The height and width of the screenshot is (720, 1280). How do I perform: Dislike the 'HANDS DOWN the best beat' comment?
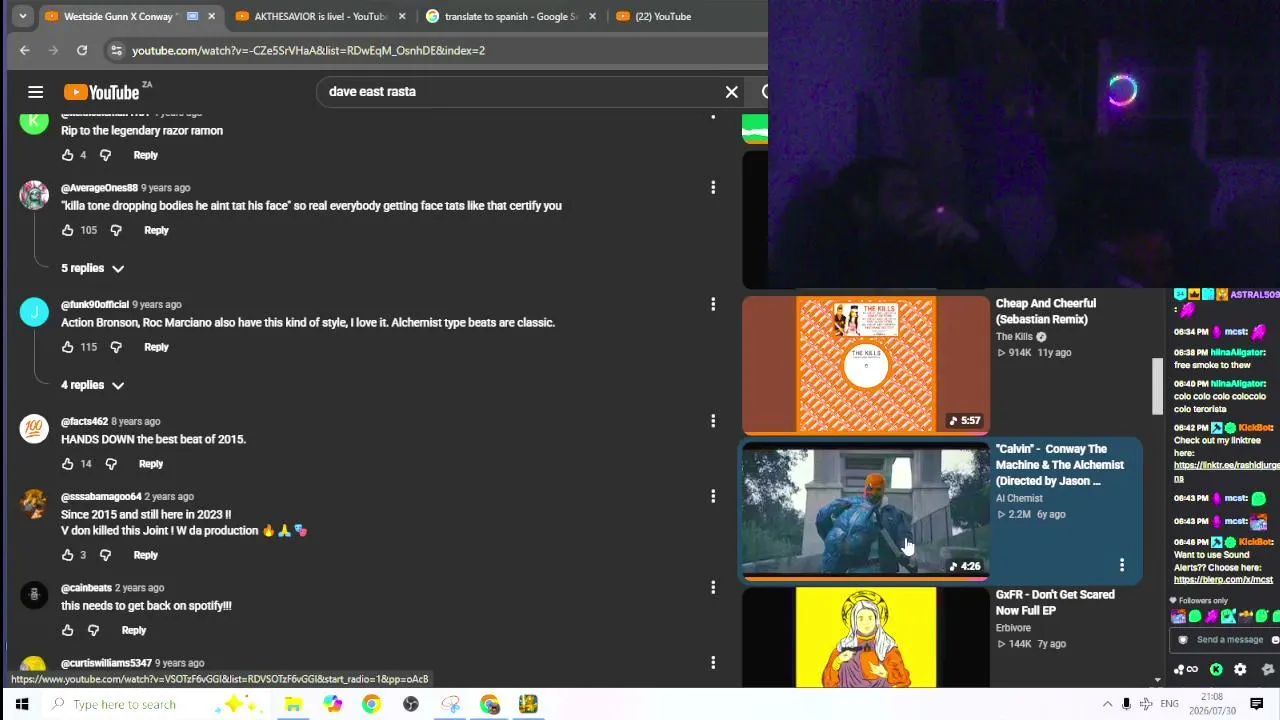point(111,464)
